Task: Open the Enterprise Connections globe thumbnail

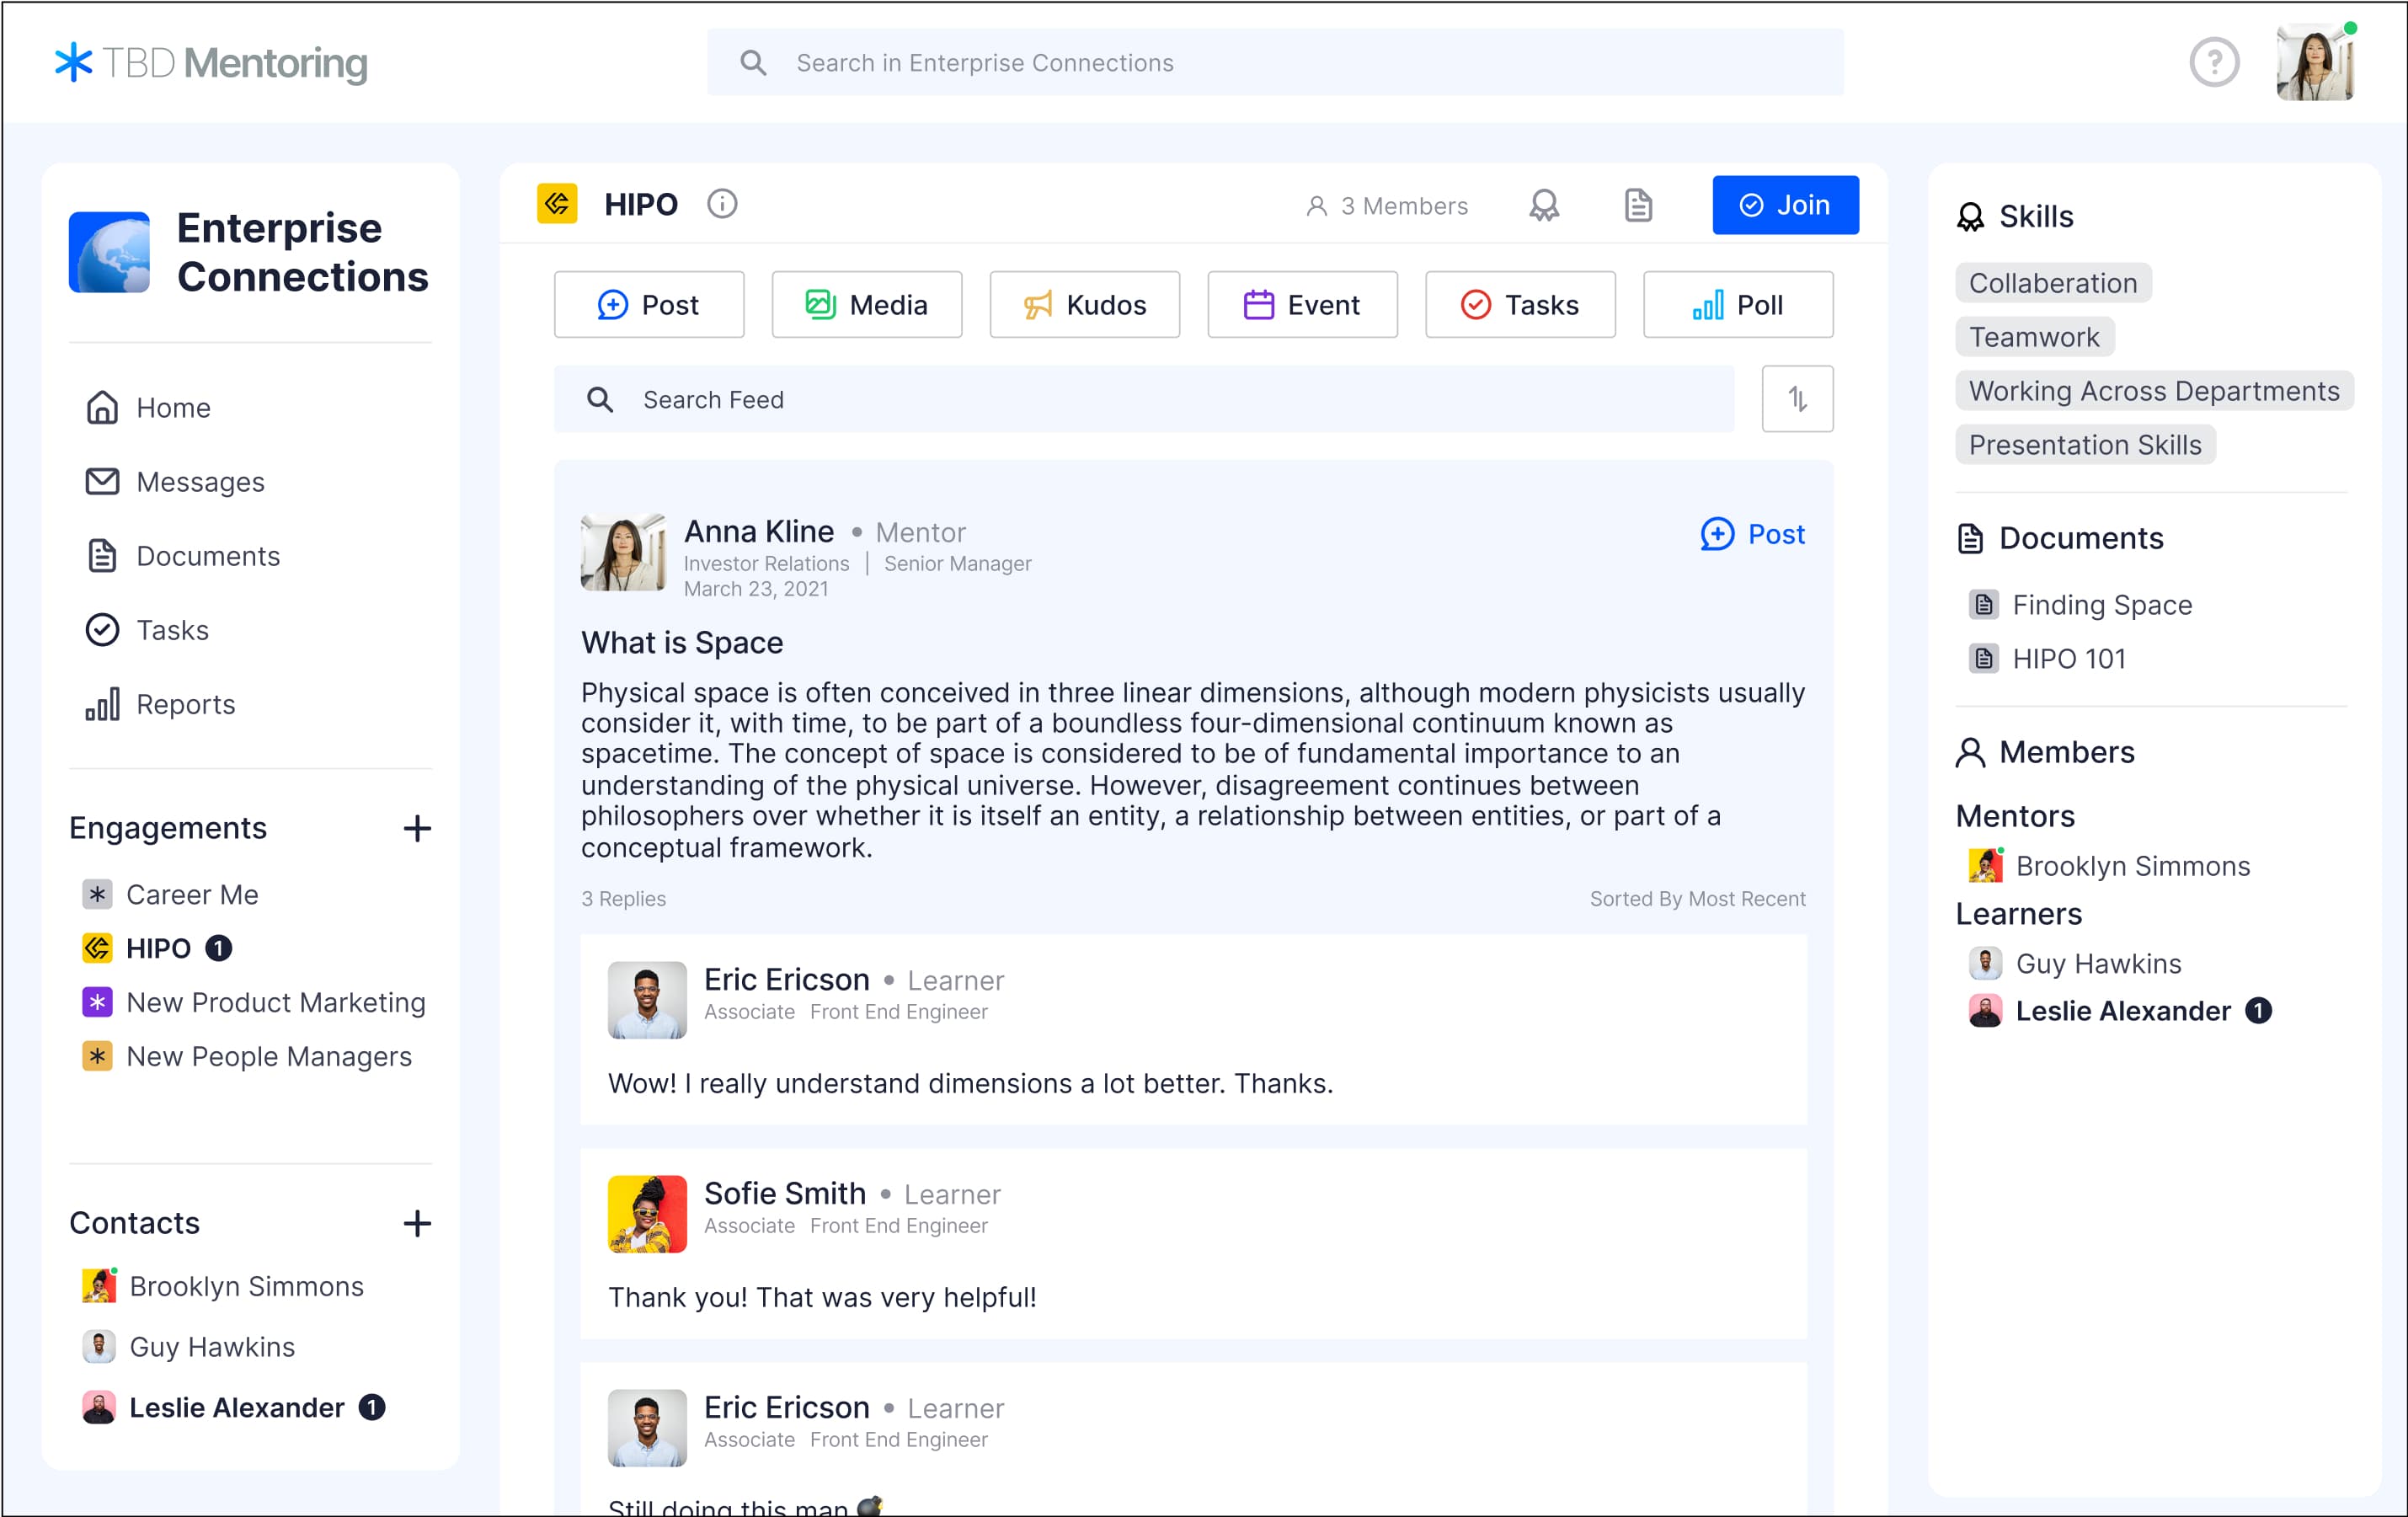Action: tap(109, 252)
